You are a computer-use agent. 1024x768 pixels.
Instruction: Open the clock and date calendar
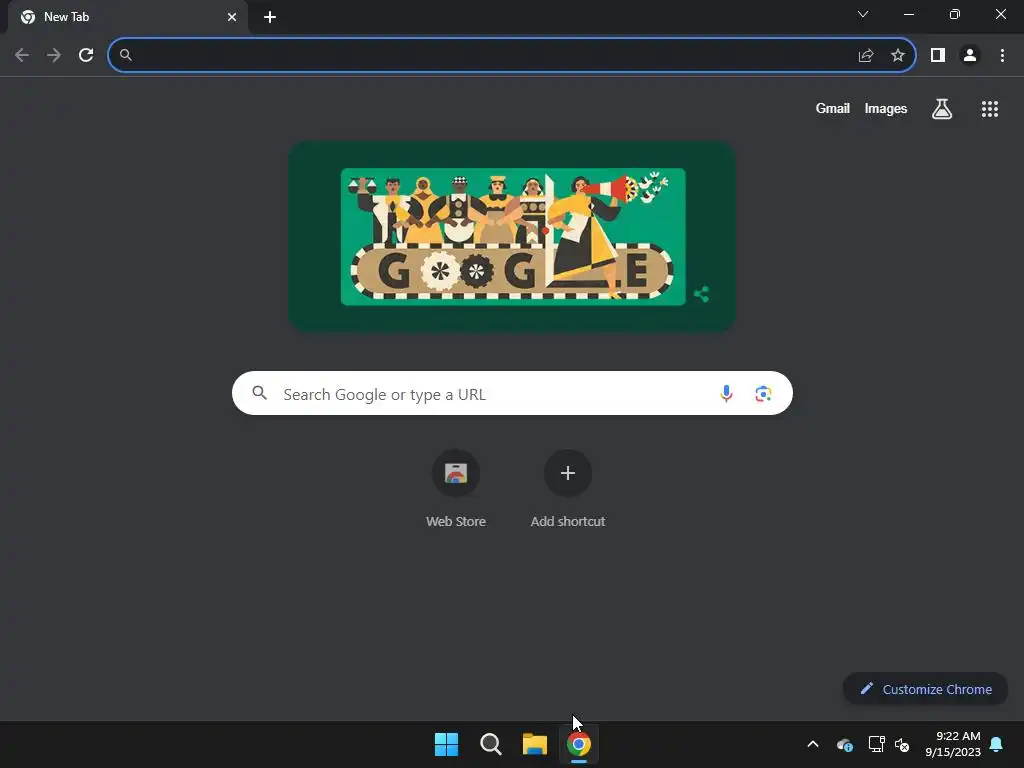(953, 744)
